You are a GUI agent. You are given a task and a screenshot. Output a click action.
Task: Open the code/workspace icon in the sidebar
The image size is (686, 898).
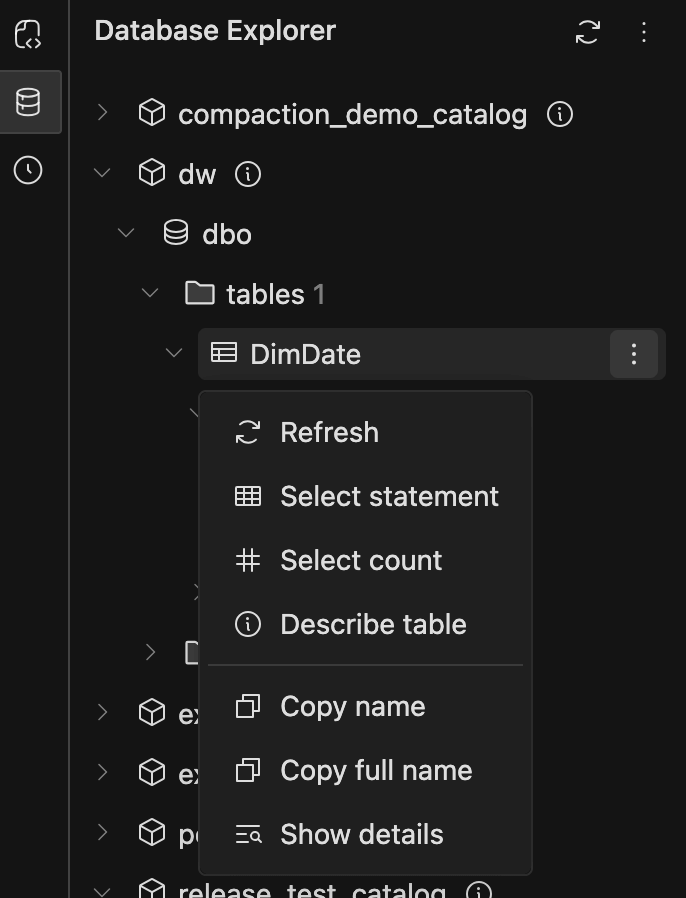pos(30,34)
